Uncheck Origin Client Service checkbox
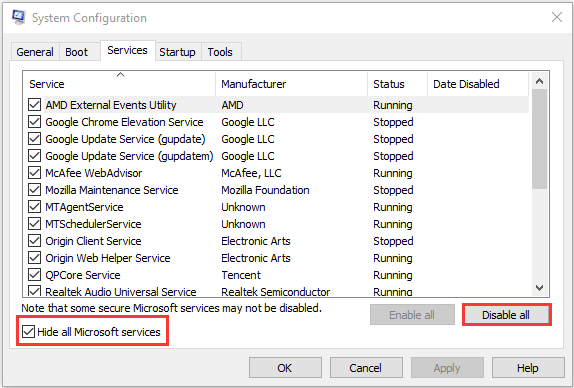This screenshot has height=388, width=574. click(x=34, y=241)
